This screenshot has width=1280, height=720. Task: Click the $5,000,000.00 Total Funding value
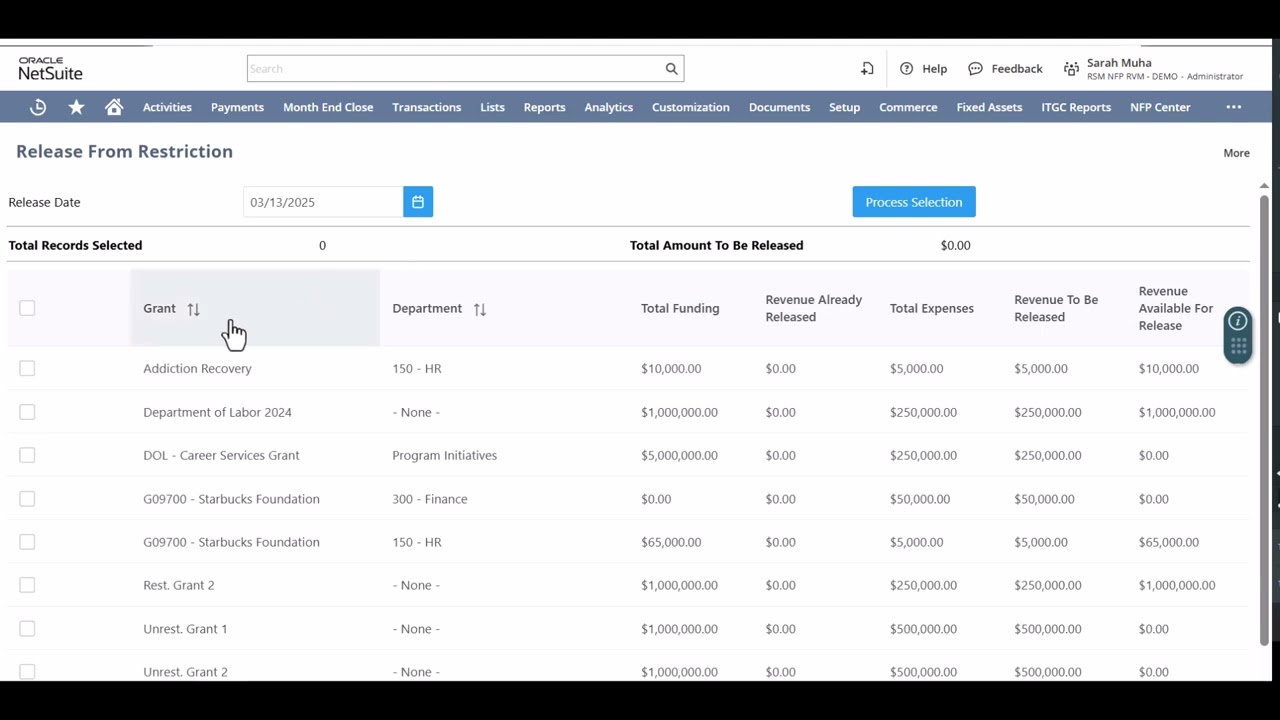[x=679, y=455]
